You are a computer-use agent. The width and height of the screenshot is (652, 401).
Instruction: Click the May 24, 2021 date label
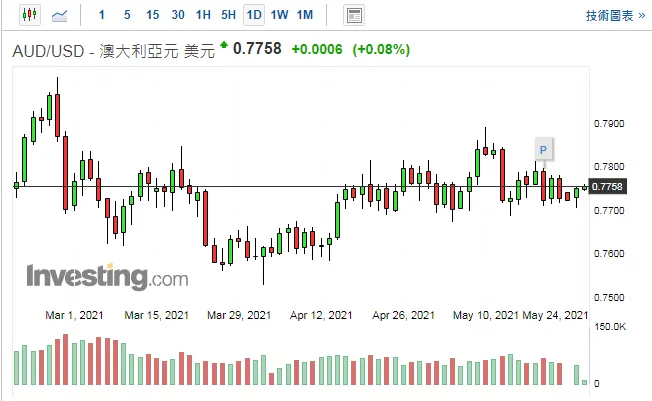(x=555, y=315)
